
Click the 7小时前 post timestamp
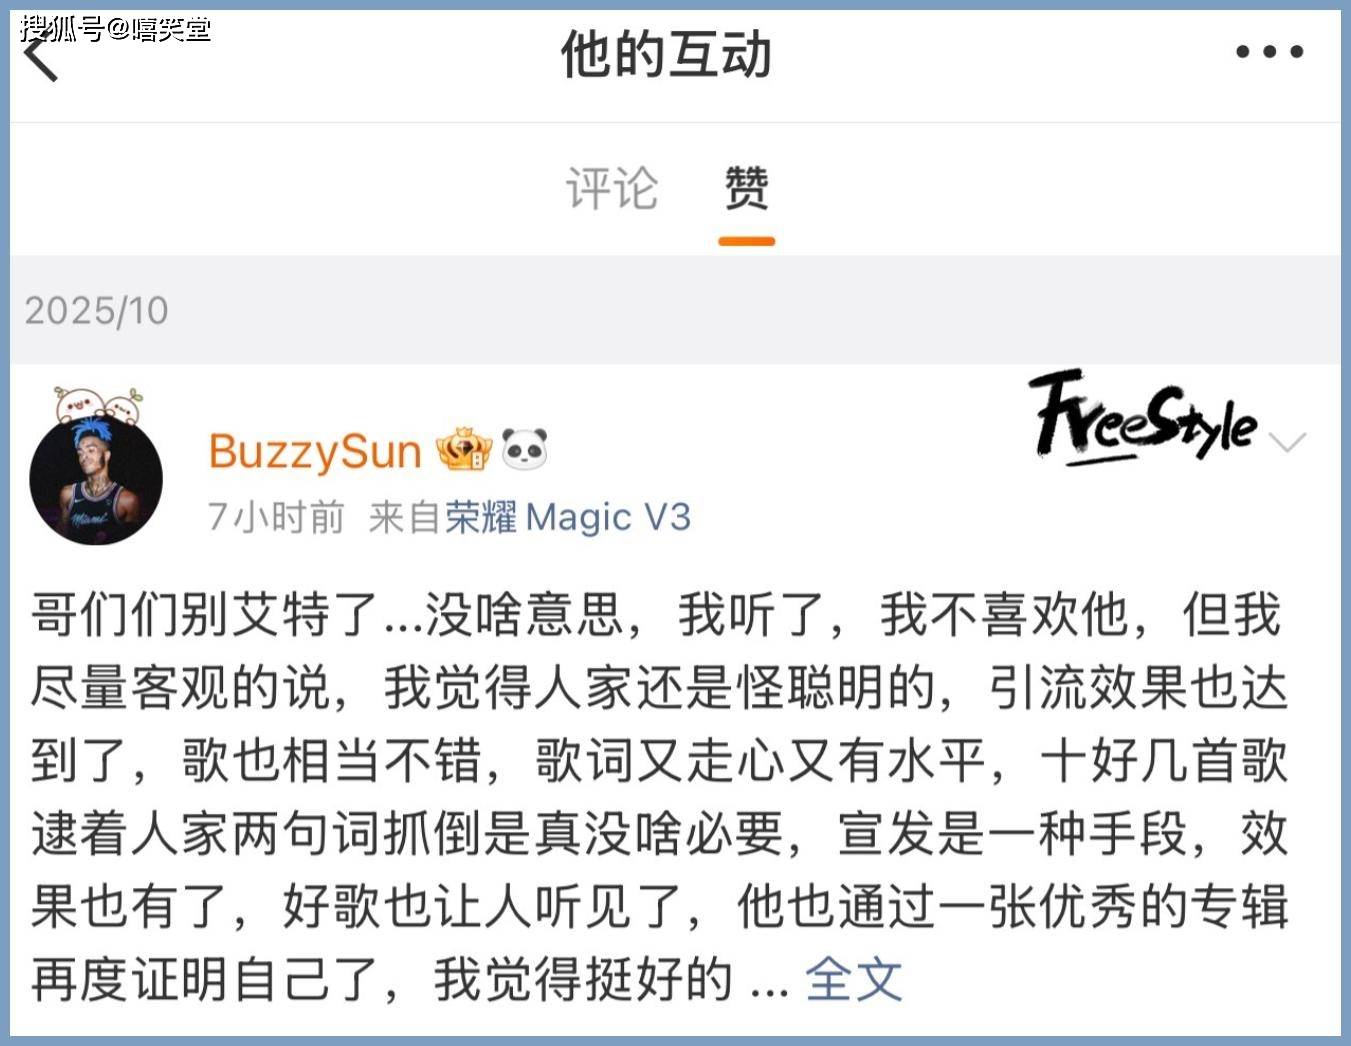coord(276,517)
